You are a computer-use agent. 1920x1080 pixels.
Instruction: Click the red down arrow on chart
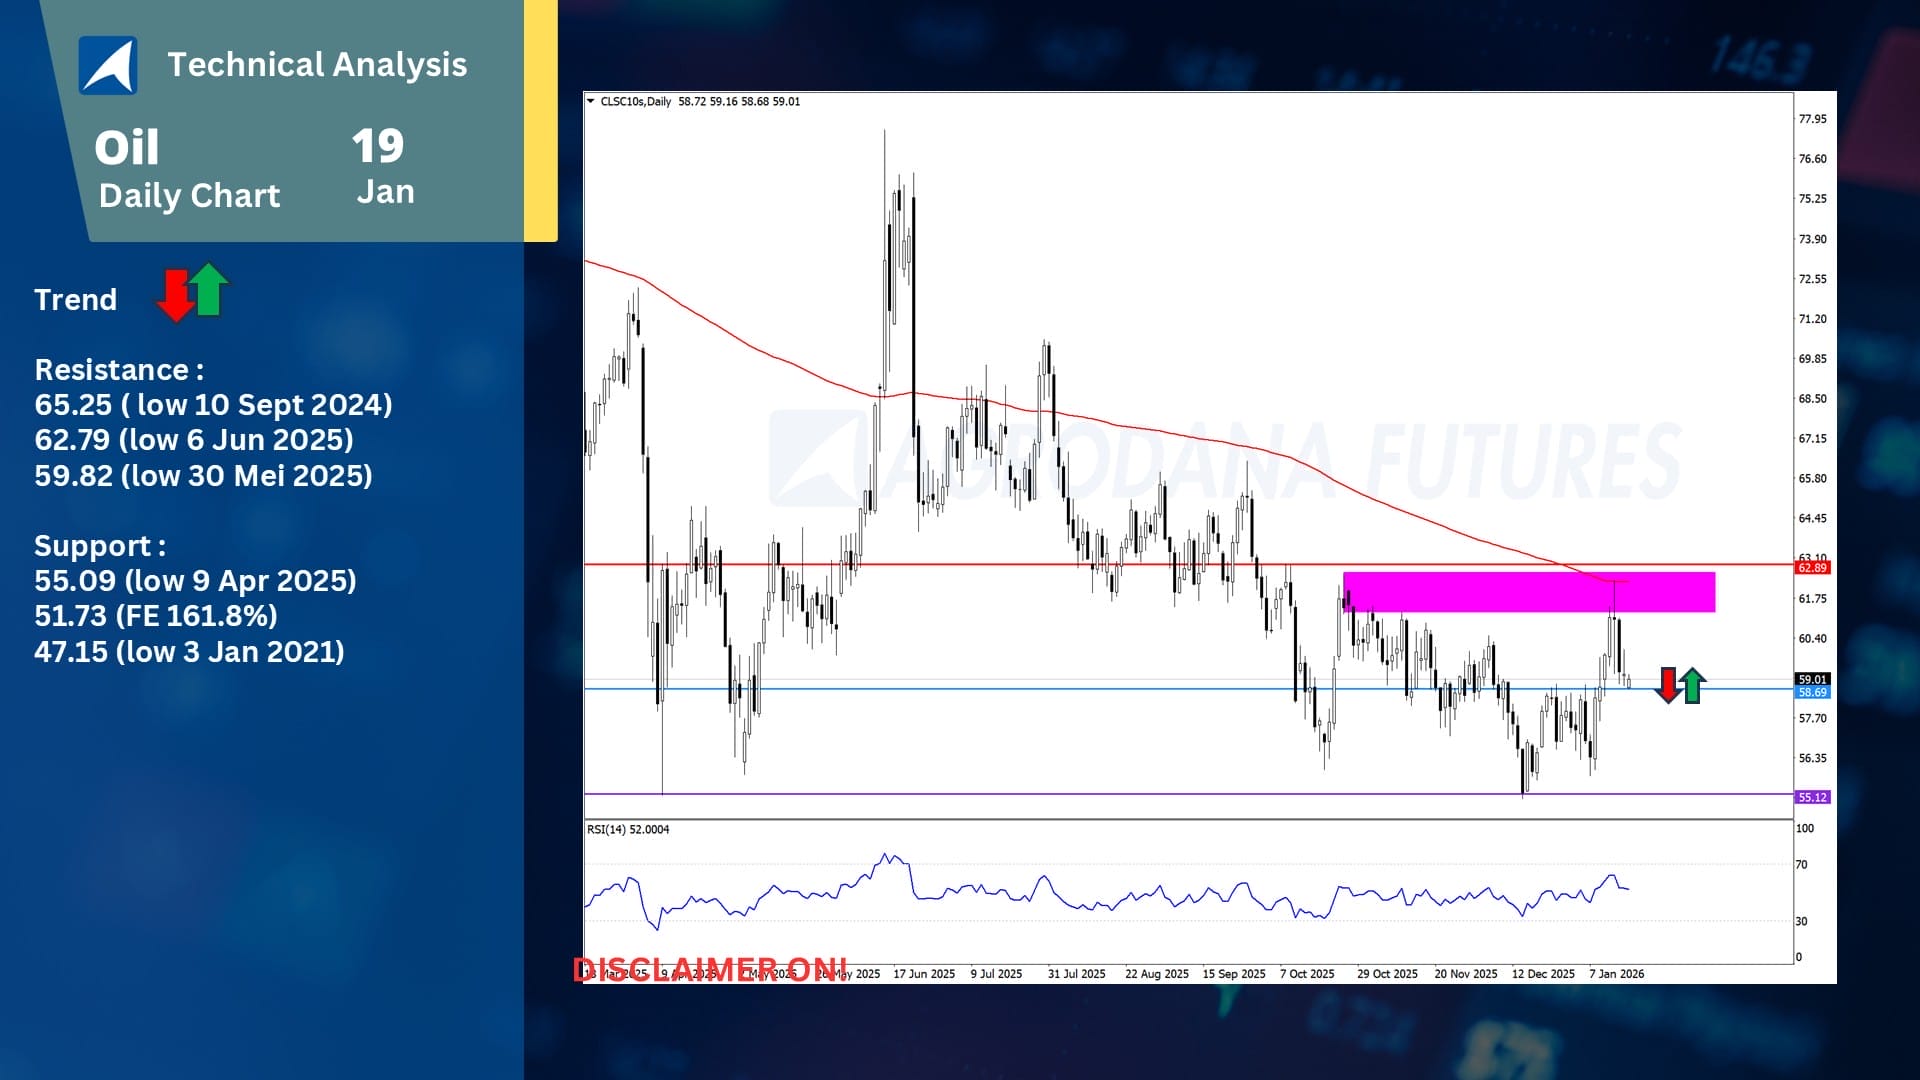tap(1668, 685)
